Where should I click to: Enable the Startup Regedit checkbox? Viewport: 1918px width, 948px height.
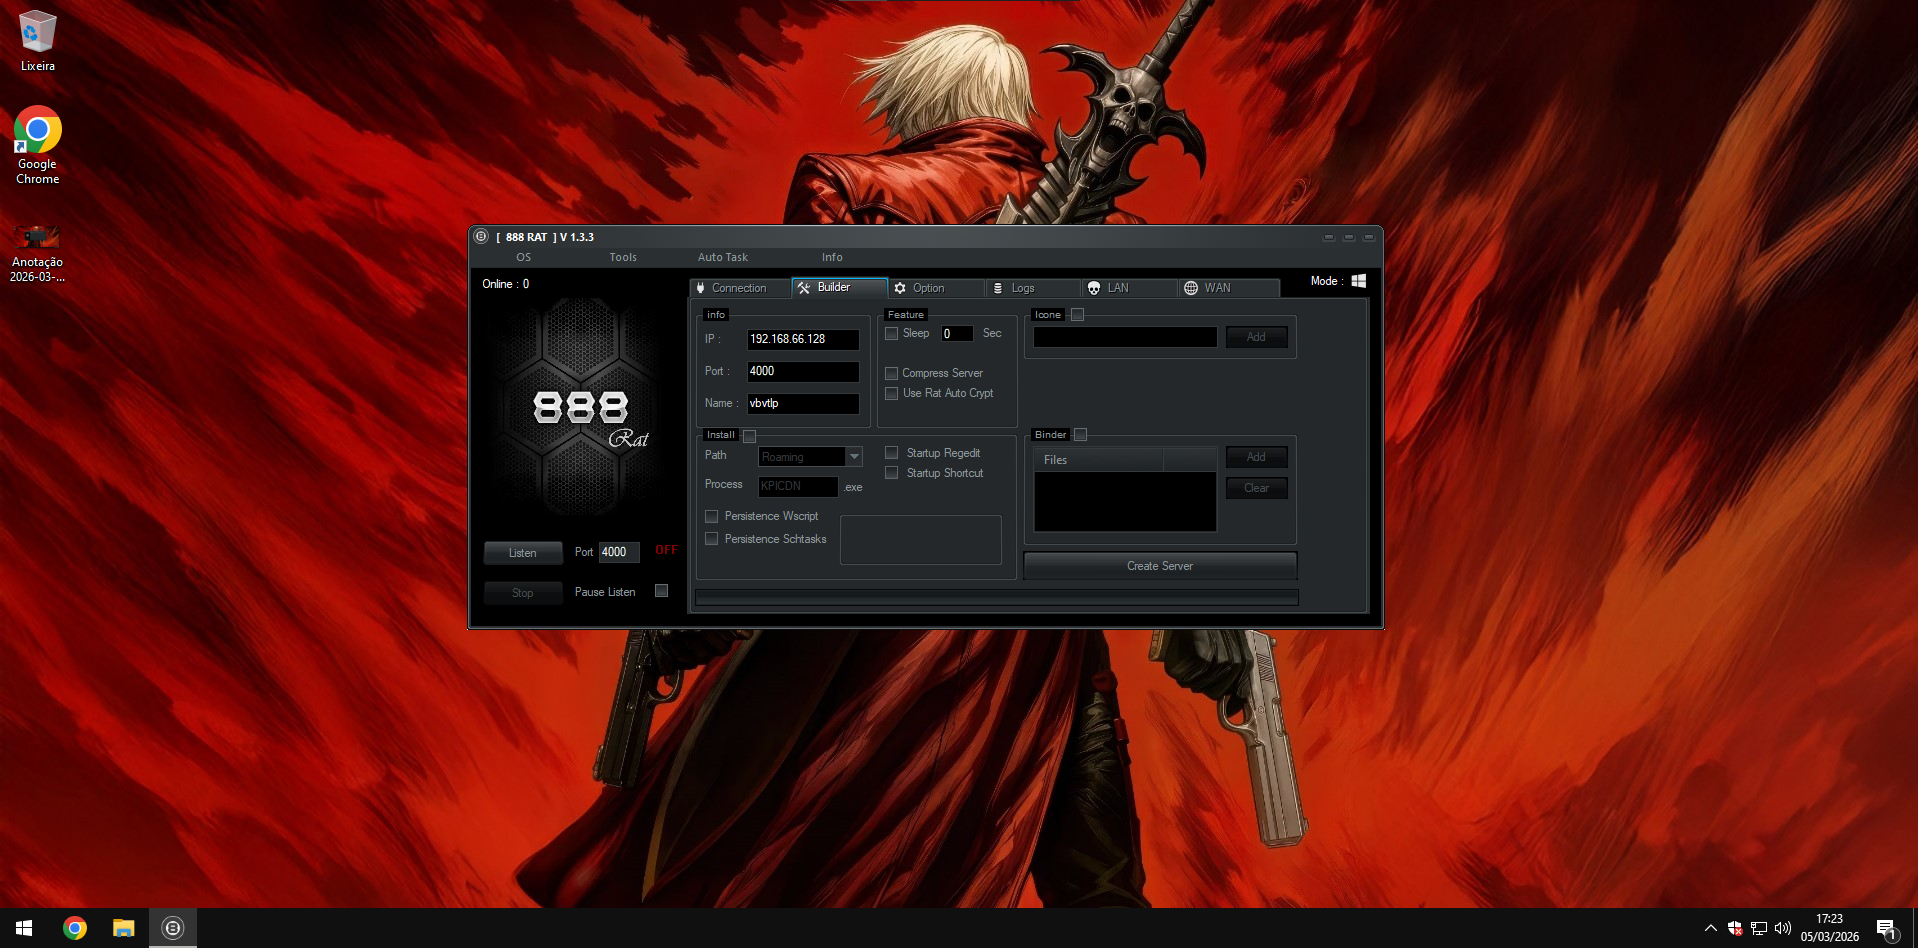pos(891,453)
